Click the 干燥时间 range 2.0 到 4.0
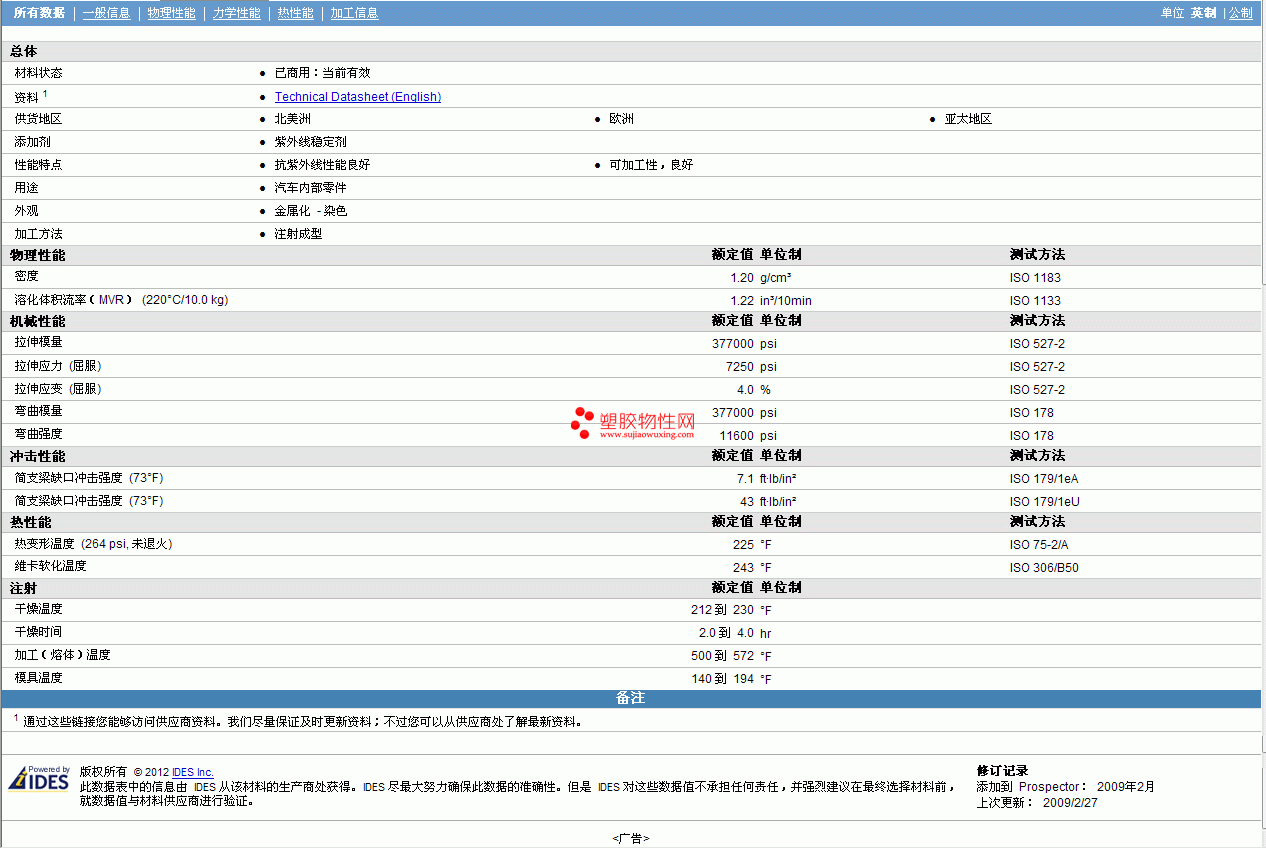This screenshot has height=848, width=1266. point(726,633)
